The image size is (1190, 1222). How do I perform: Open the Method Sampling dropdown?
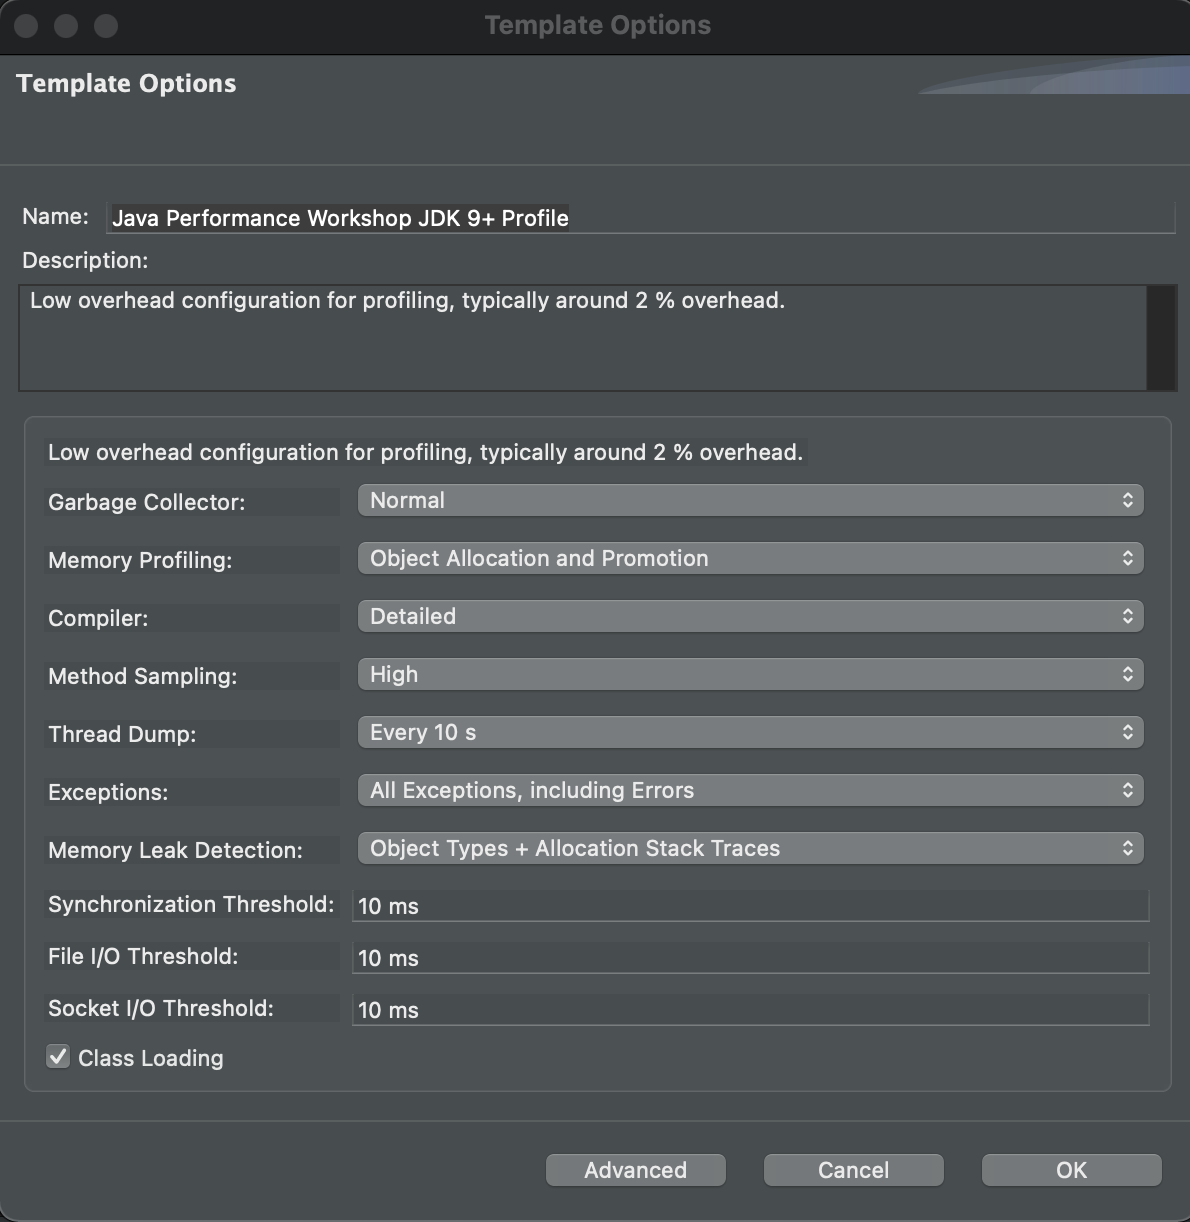pyautogui.click(x=750, y=674)
